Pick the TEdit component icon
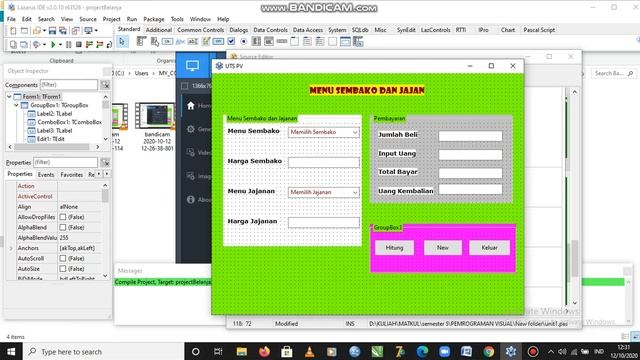 [193, 41]
